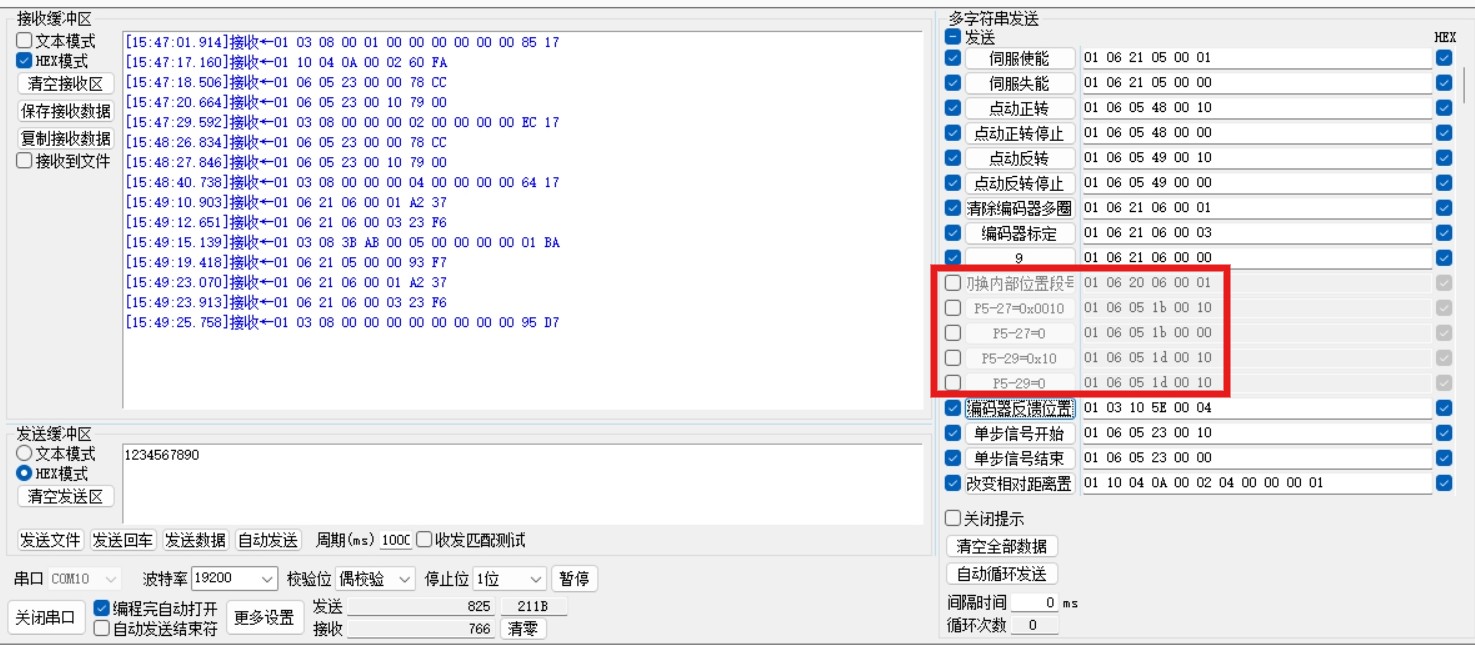Click 清空全部数据 button

(x=1002, y=547)
